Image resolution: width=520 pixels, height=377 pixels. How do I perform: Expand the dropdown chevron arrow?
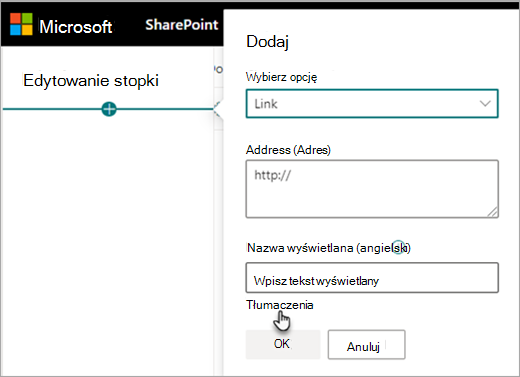coord(485,104)
